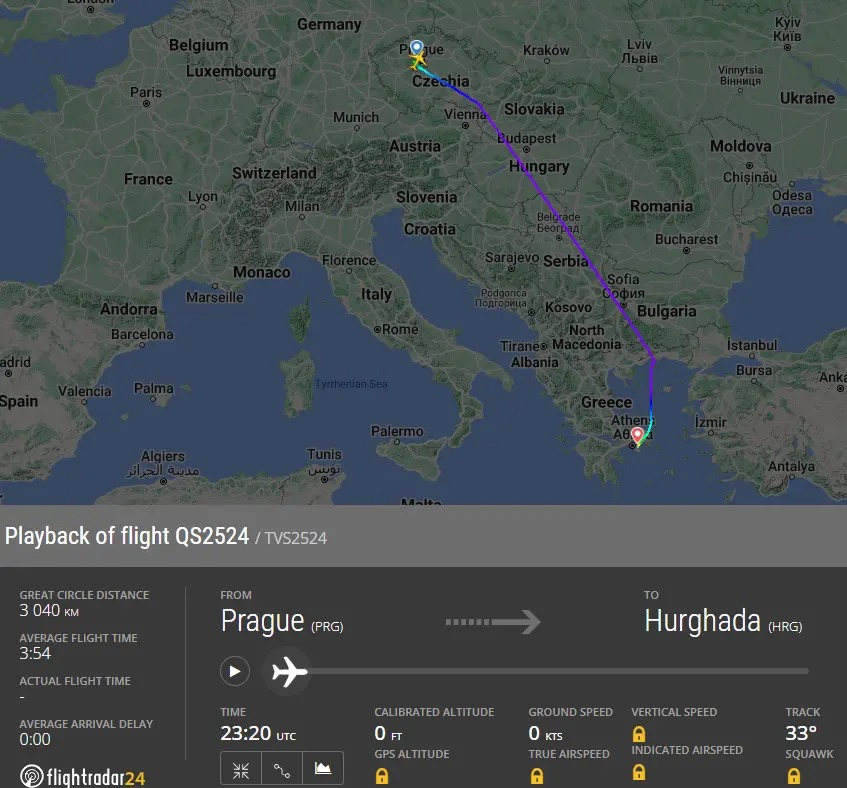Click the playback timeline track midpoint
Screen dimensions: 847x788
(557, 671)
